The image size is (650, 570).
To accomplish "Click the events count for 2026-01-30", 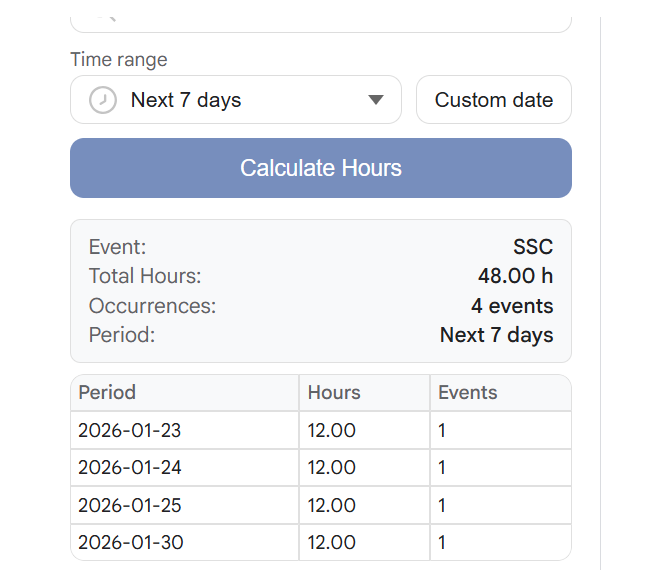I will click(442, 543).
